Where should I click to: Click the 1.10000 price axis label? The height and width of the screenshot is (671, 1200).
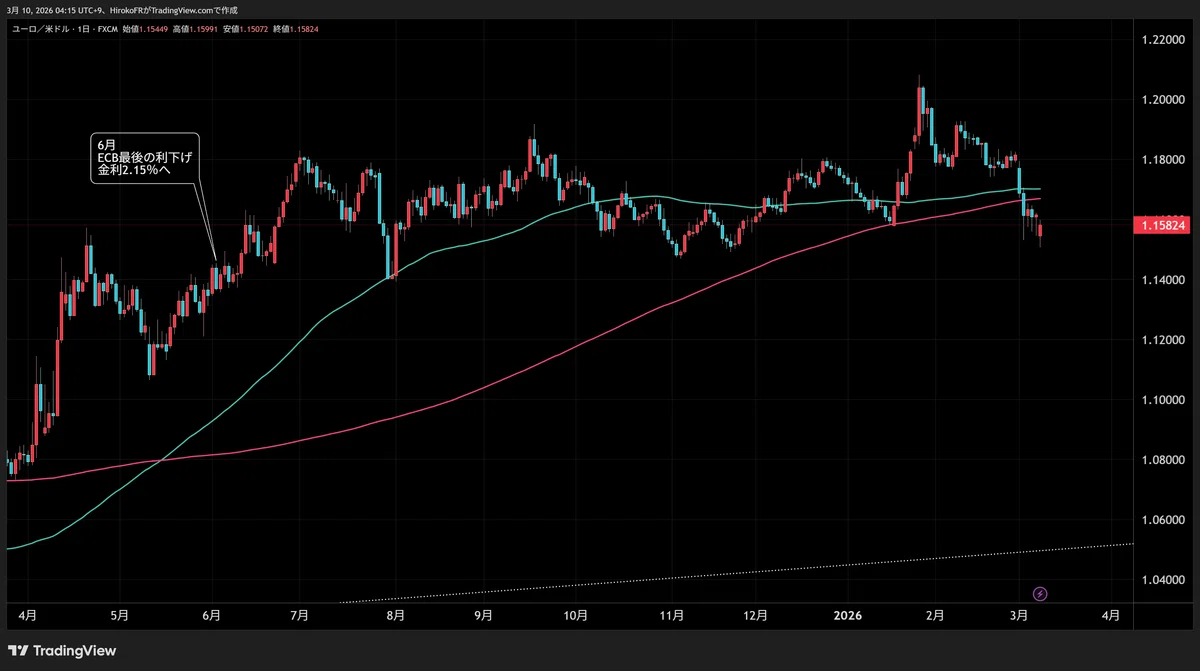1163,400
